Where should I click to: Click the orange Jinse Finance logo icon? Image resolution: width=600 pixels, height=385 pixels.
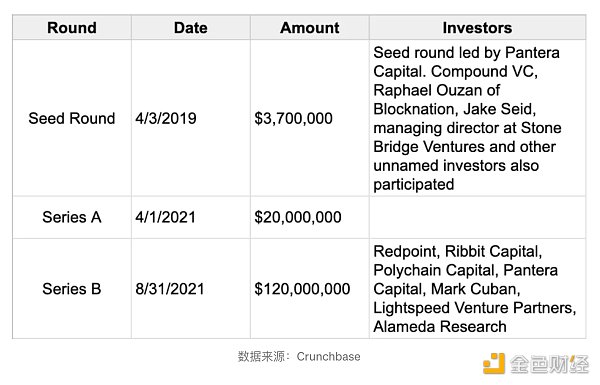tap(494, 364)
